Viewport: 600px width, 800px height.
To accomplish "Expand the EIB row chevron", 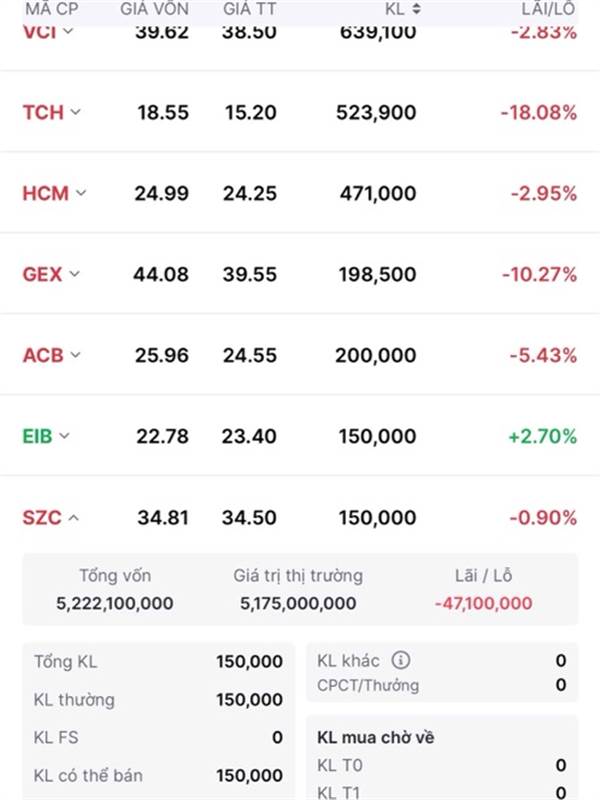I will coord(65,436).
